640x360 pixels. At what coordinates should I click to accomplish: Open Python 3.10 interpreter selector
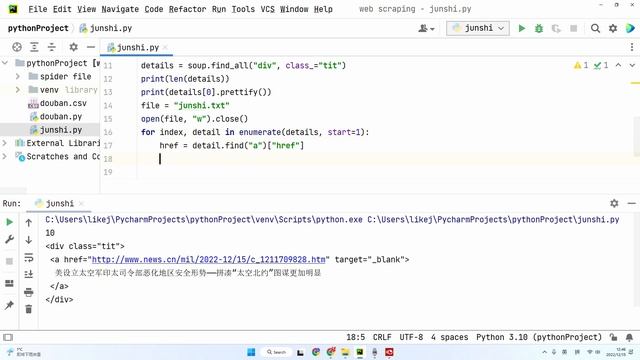tap(539, 337)
